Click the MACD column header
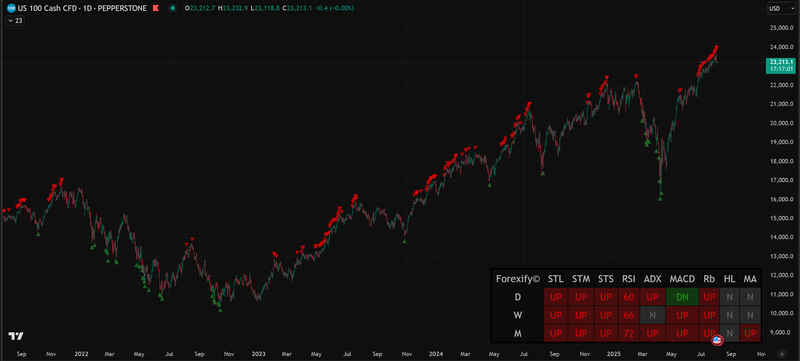The width and height of the screenshot is (800, 361). pos(682,279)
